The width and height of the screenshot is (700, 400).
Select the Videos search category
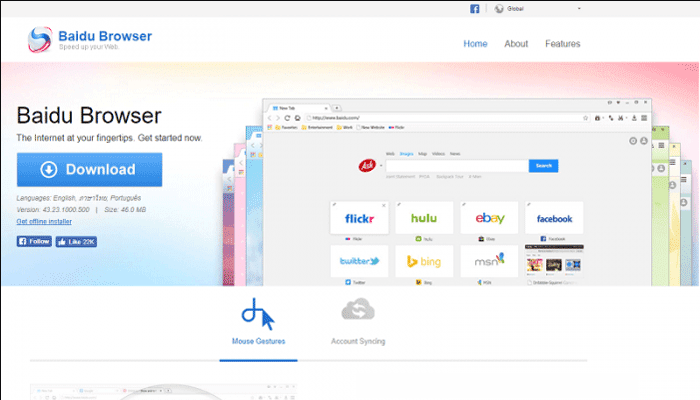[x=438, y=154]
